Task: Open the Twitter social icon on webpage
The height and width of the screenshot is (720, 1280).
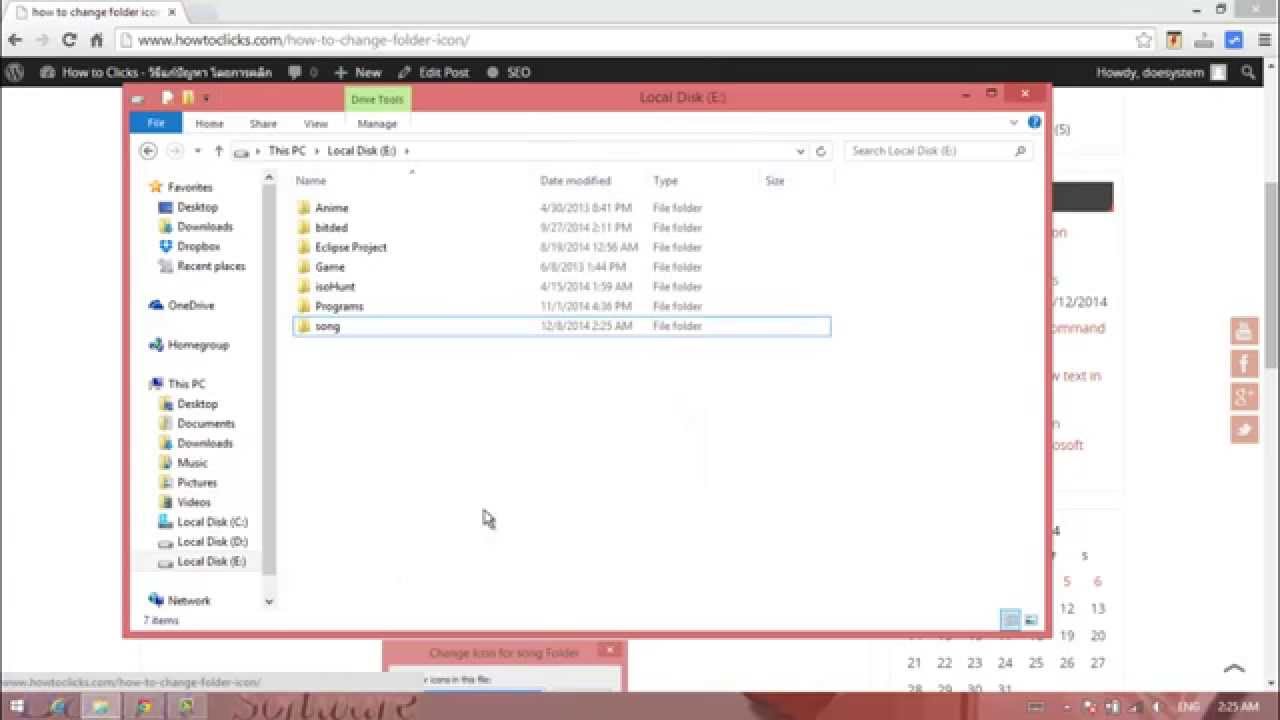Action: pos(1244,430)
